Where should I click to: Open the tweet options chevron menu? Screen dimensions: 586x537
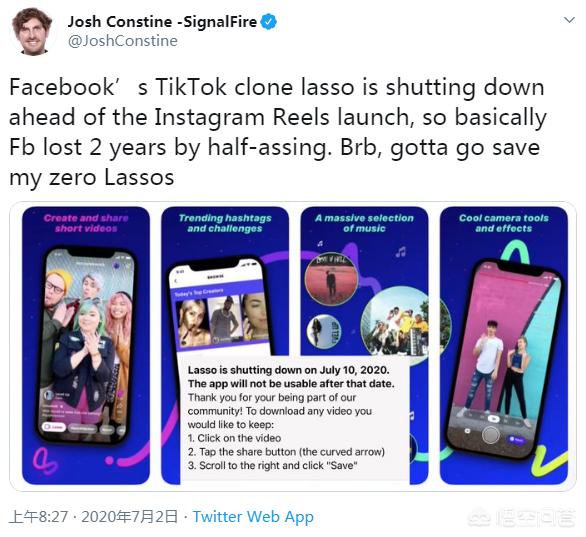[569, 20]
